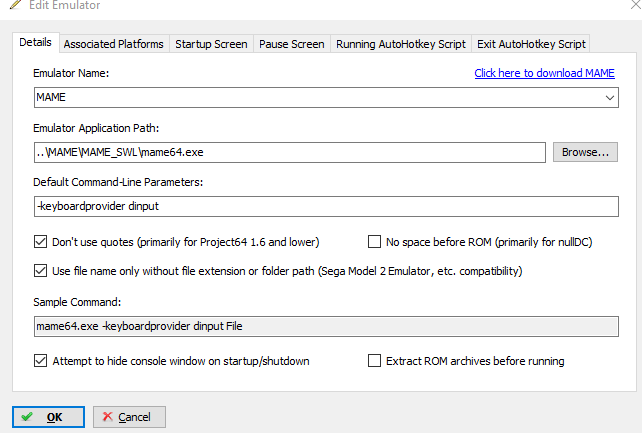Click the pencil icon in title bar
The width and height of the screenshot is (642, 433).
click(x=16, y=5)
